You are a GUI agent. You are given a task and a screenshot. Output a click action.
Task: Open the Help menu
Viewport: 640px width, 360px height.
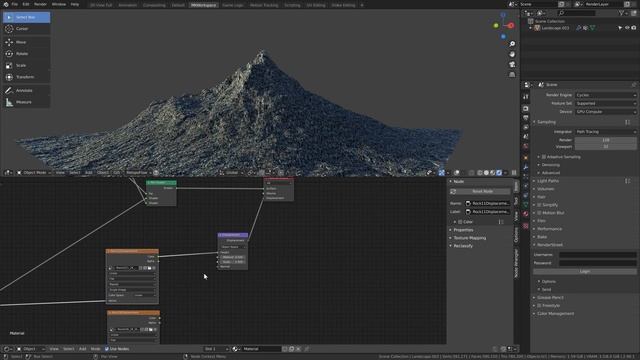[x=75, y=4]
